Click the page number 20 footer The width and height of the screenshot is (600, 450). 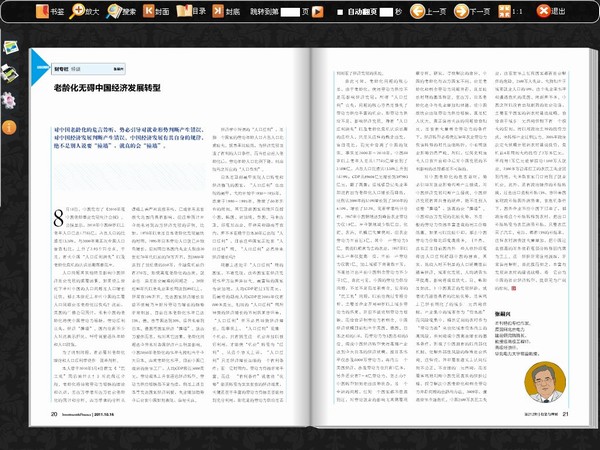[x=54, y=414]
